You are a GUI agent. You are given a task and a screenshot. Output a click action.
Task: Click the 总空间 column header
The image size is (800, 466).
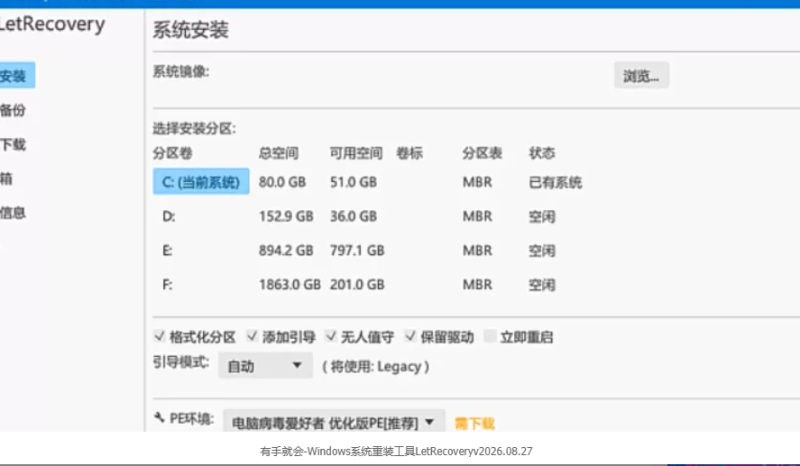pyautogui.click(x=279, y=153)
